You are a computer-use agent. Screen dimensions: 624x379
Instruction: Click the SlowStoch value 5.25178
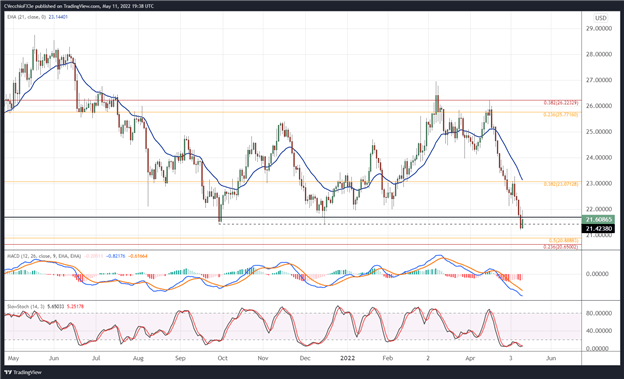point(74,307)
